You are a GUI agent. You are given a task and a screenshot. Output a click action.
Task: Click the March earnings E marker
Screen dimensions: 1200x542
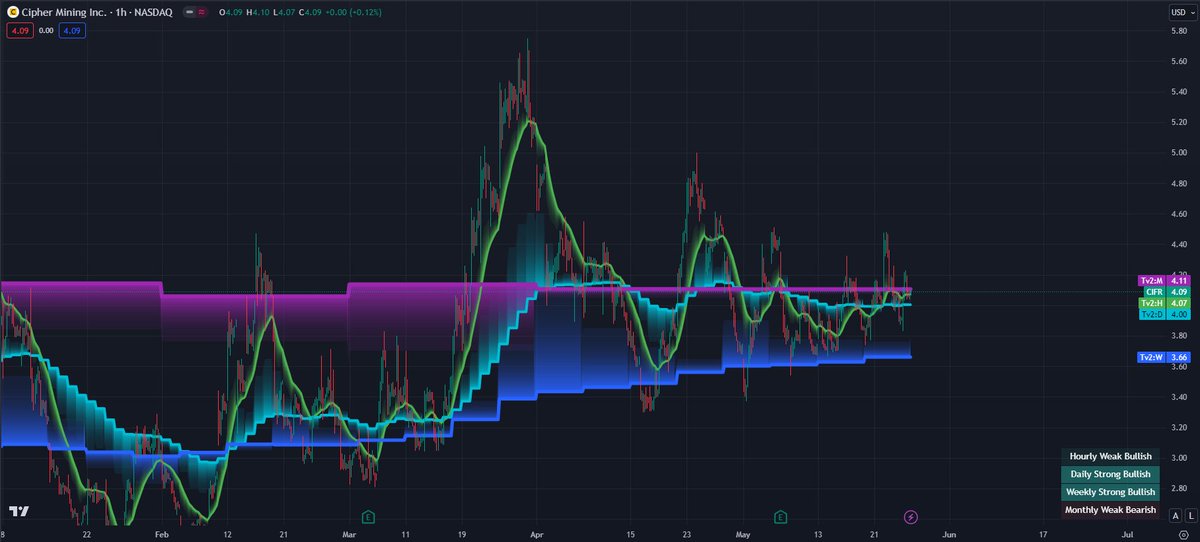(368, 516)
